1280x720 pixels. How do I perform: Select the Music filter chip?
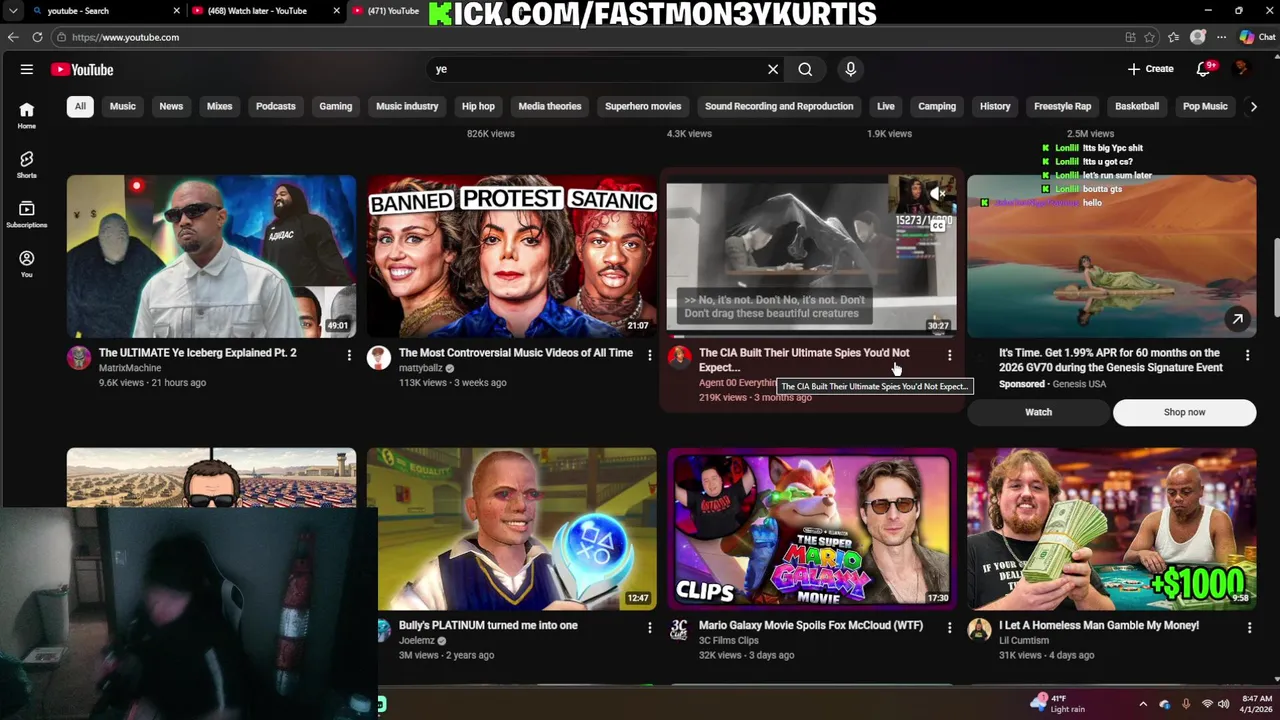coord(123,106)
